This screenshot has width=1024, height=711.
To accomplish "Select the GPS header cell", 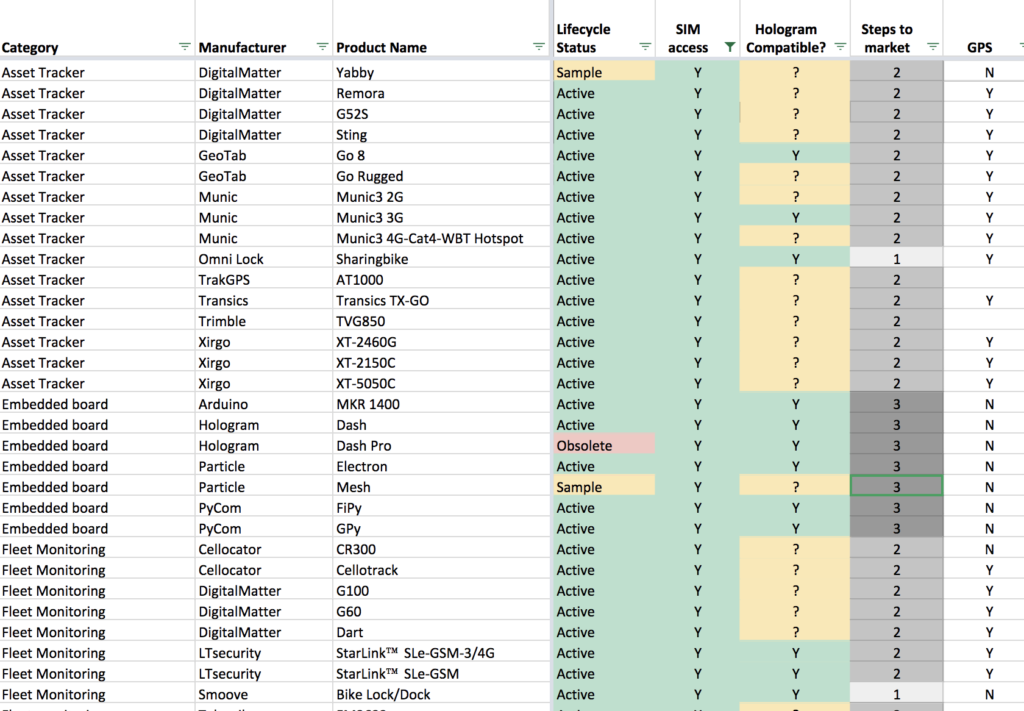I will [984, 29].
